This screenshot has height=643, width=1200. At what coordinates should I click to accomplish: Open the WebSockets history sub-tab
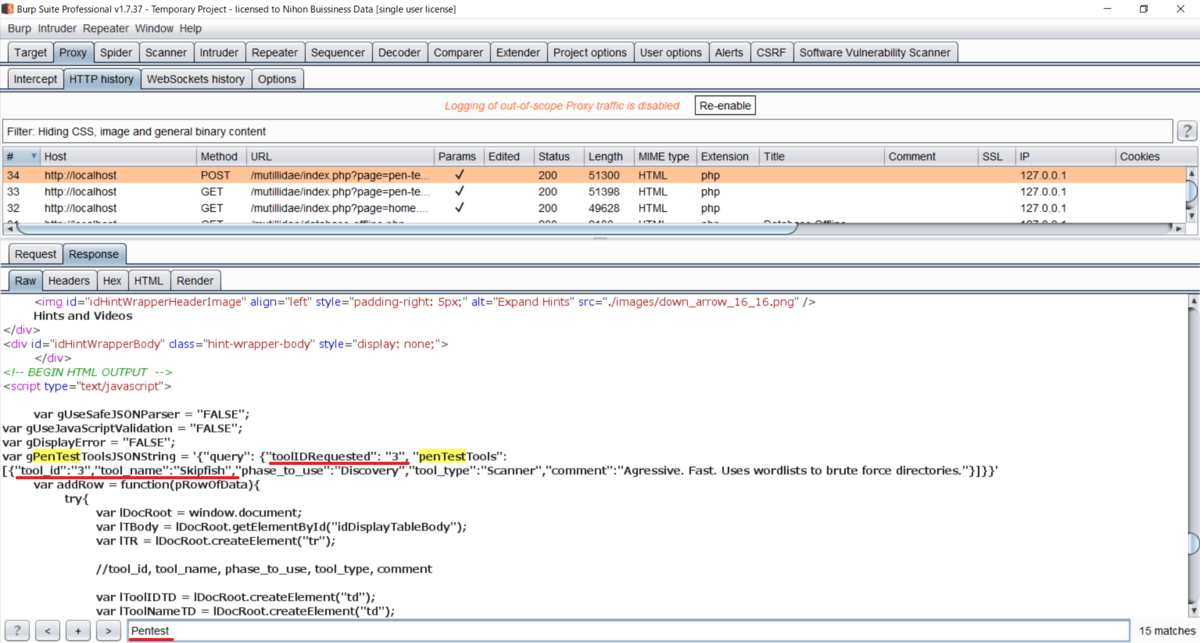tap(195, 79)
